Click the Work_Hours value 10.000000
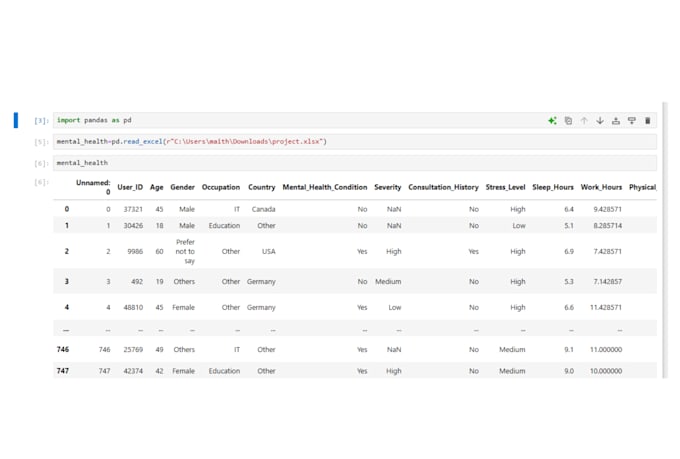680x459 pixels. click(606, 371)
